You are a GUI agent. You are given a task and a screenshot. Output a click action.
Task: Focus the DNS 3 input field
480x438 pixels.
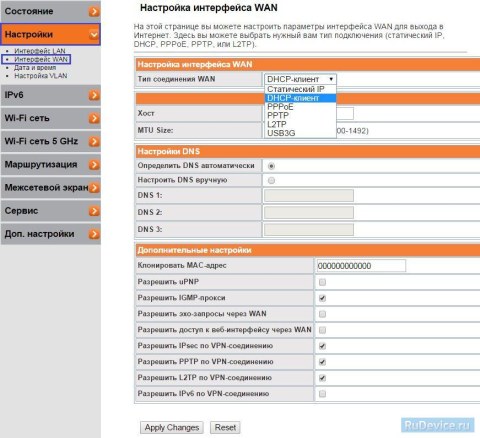(x=309, y=230)
